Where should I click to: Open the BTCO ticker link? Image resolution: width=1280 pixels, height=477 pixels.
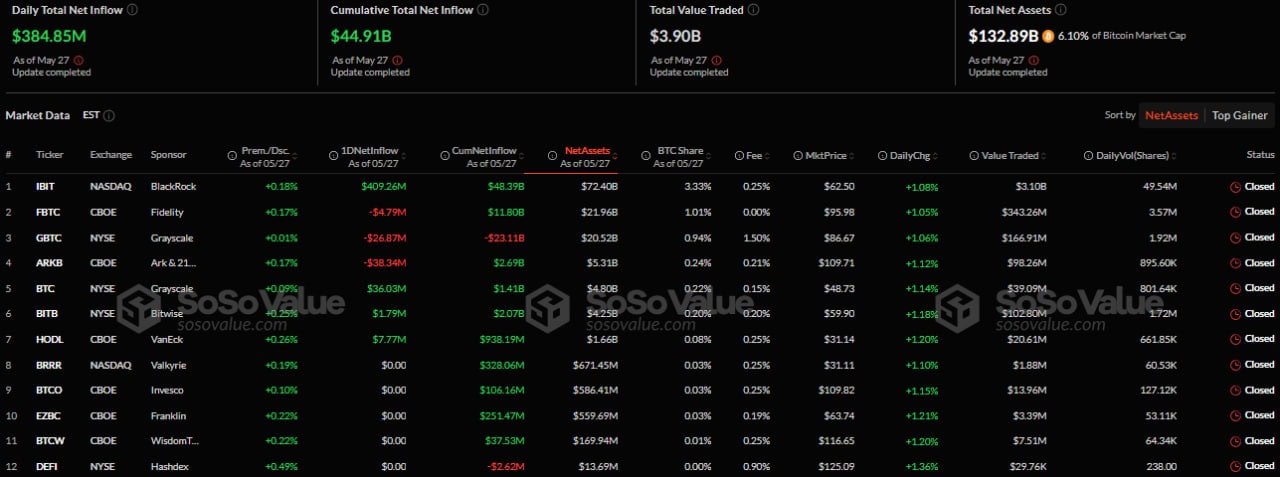pyautogui.click(x=49, y=390)
